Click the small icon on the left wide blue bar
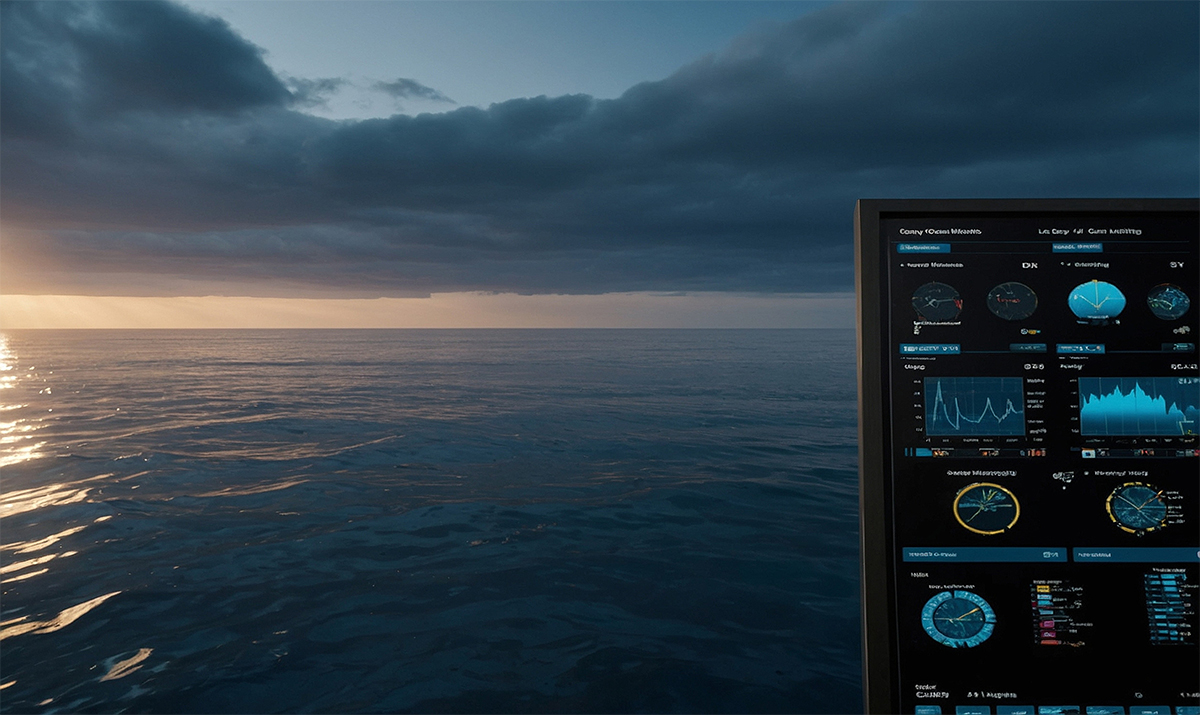1200x715 pixels. 1050,554
